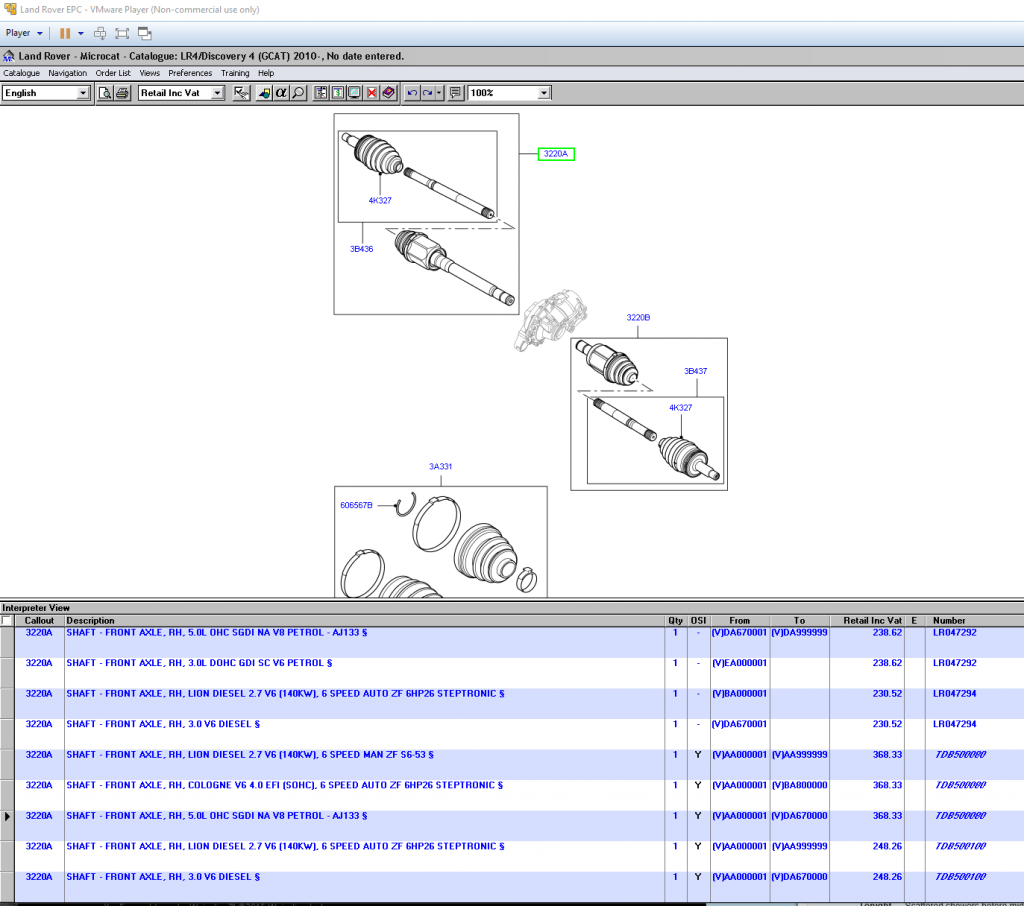
Task: Click the 4K327 callout near the 3220B shaft
Action: pos(680,408)
